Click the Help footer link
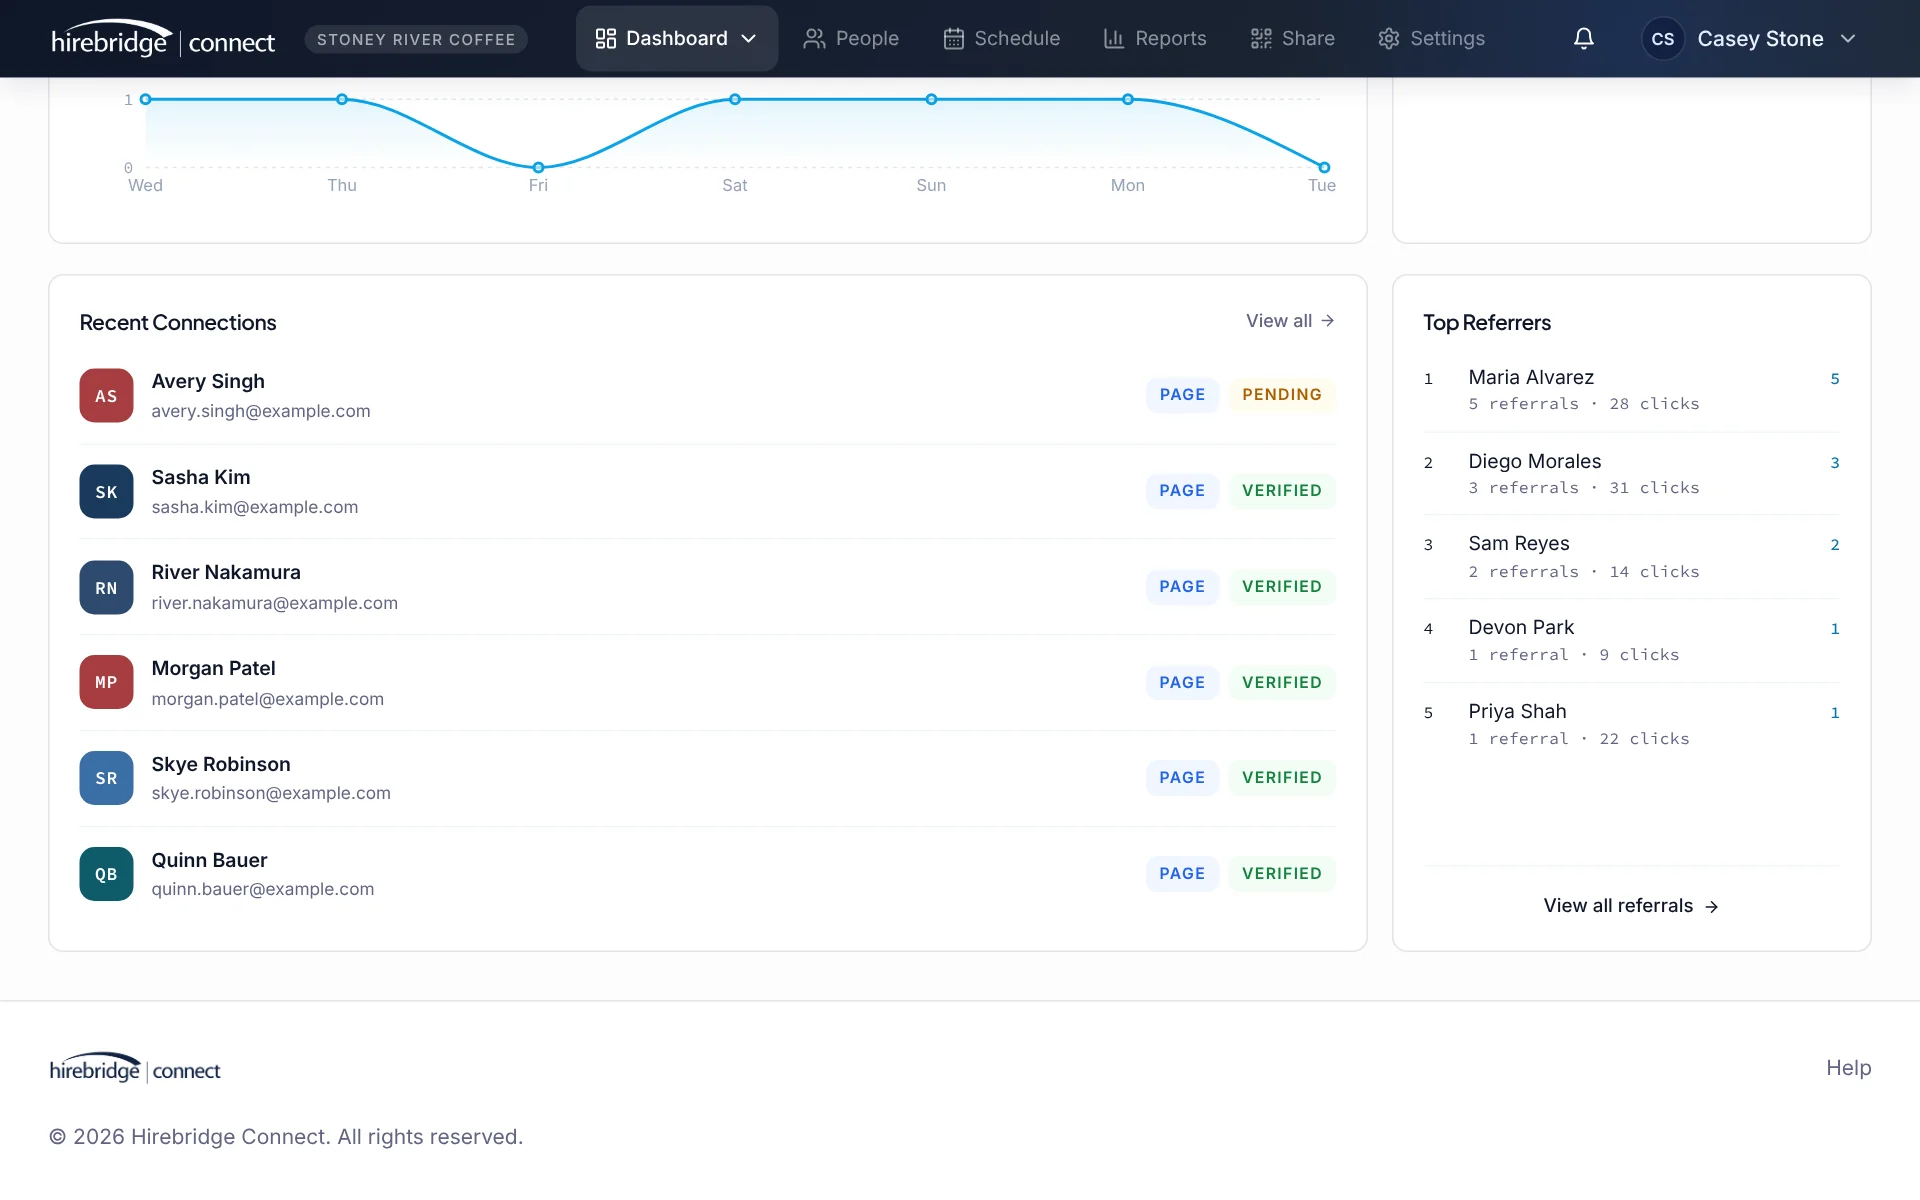Image resolution: width=1920 pixels, height=1200 pixels. [x=1848, y=1068]
